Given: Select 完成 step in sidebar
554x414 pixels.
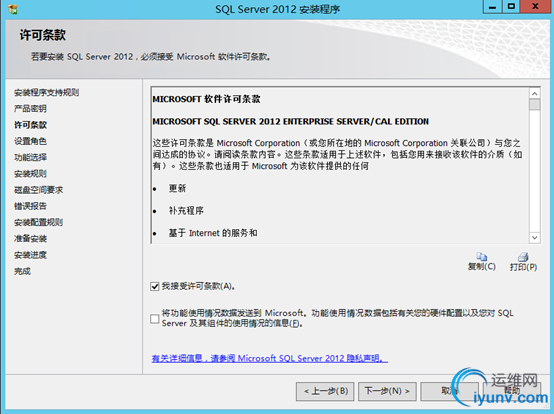Looking at the screenshot, I should (22, 271).
